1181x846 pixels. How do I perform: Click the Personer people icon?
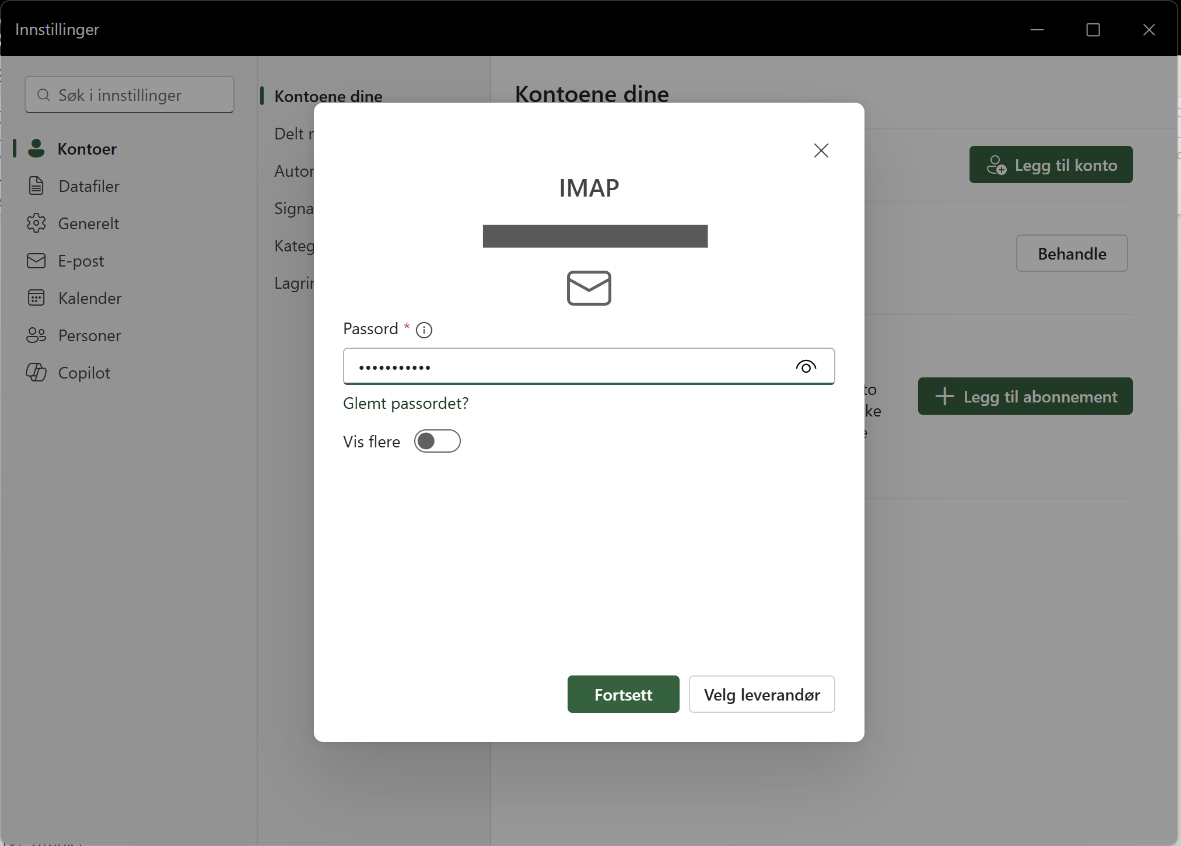[x=36, y=335]
